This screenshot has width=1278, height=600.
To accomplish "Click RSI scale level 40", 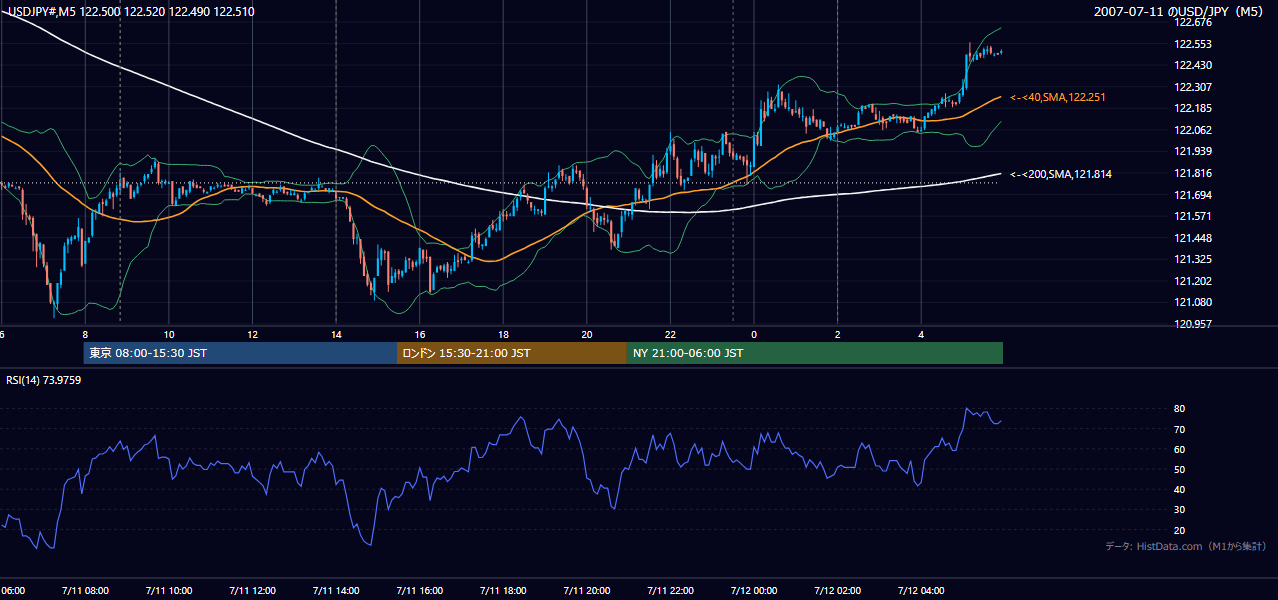I will point(1180,489).
